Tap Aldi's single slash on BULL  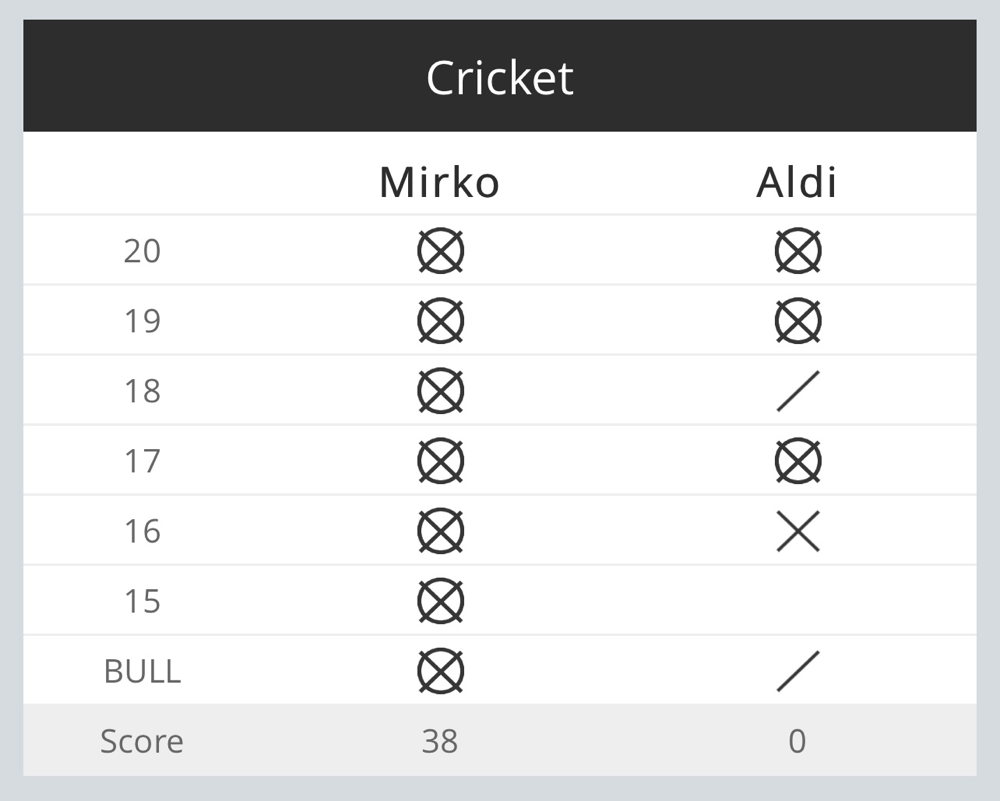pyautogui.click(x=797, y=672)
